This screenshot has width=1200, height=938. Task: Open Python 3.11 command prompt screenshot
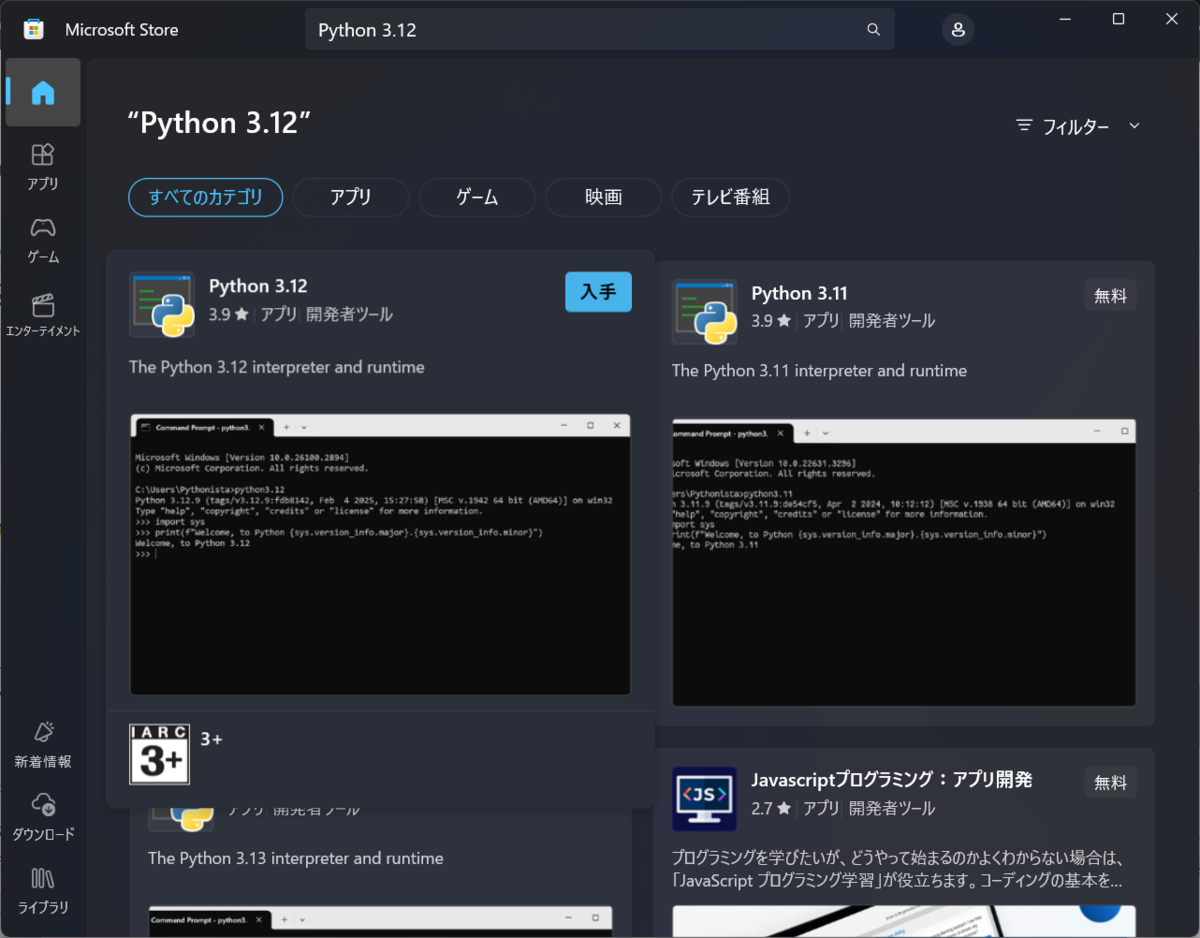pos(904,562)
